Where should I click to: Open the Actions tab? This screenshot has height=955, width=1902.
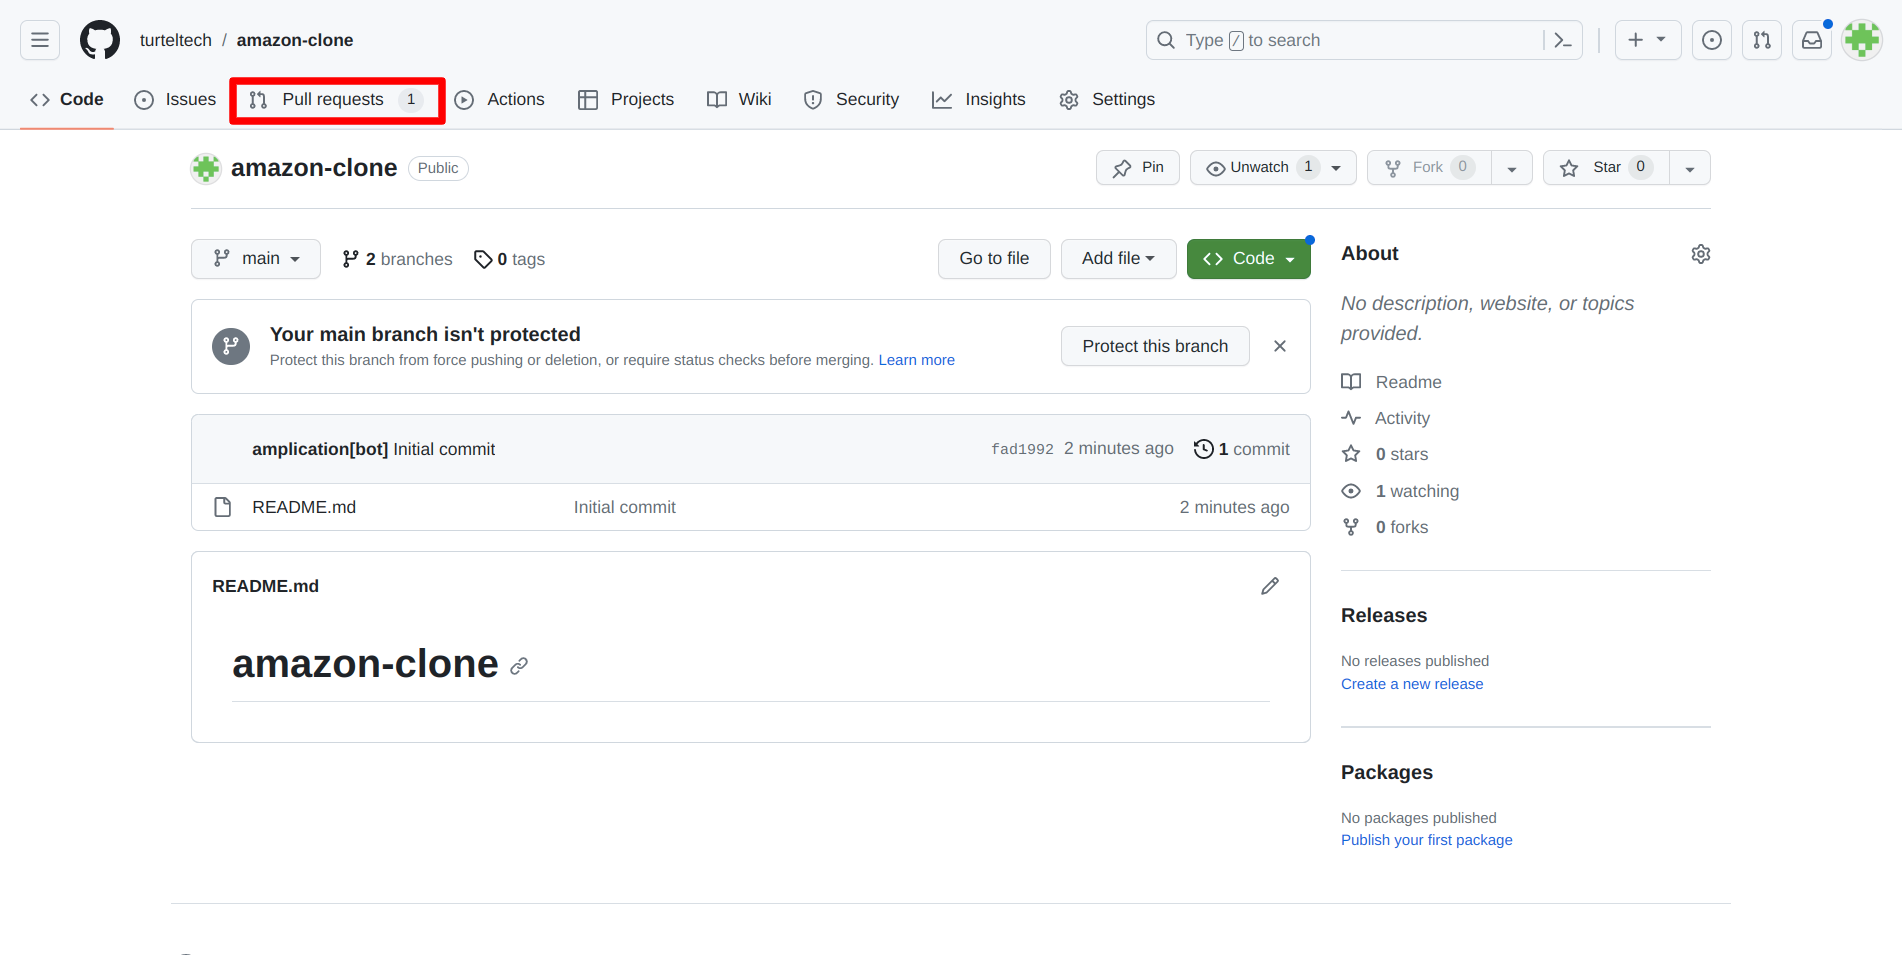(x=500, y=99)
